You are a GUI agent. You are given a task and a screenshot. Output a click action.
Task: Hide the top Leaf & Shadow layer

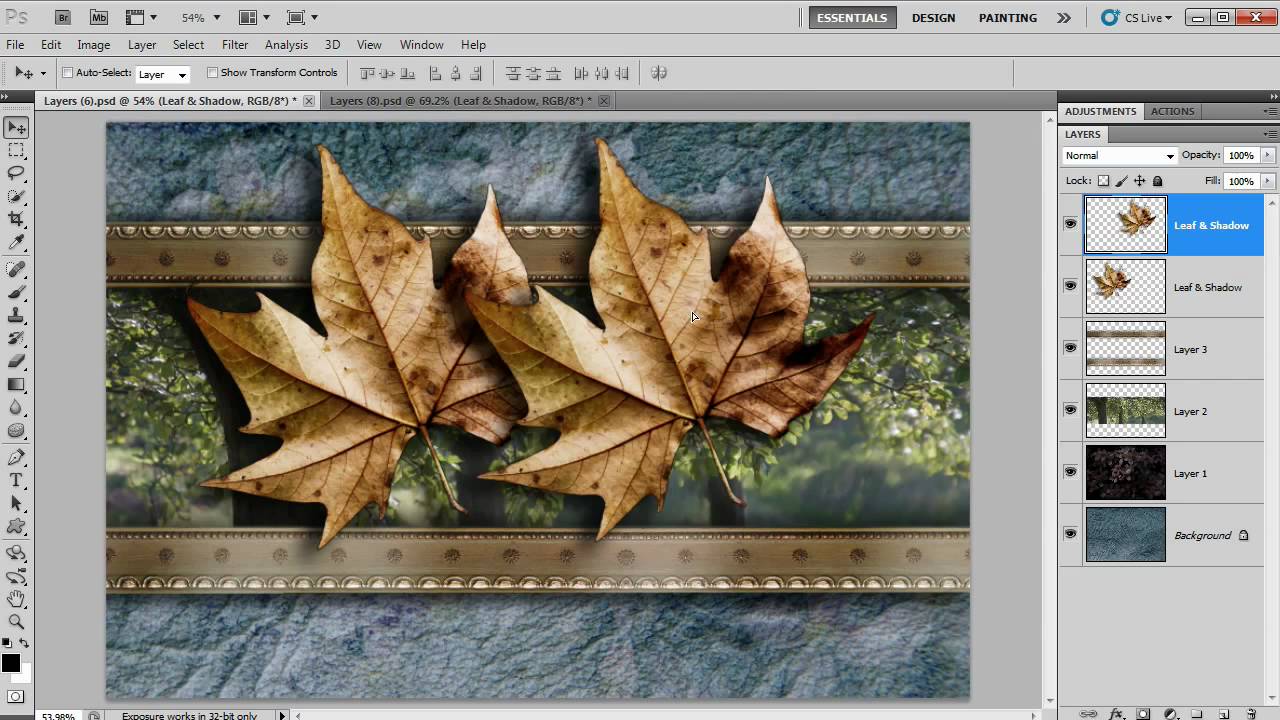click(x=1070, y=224)
